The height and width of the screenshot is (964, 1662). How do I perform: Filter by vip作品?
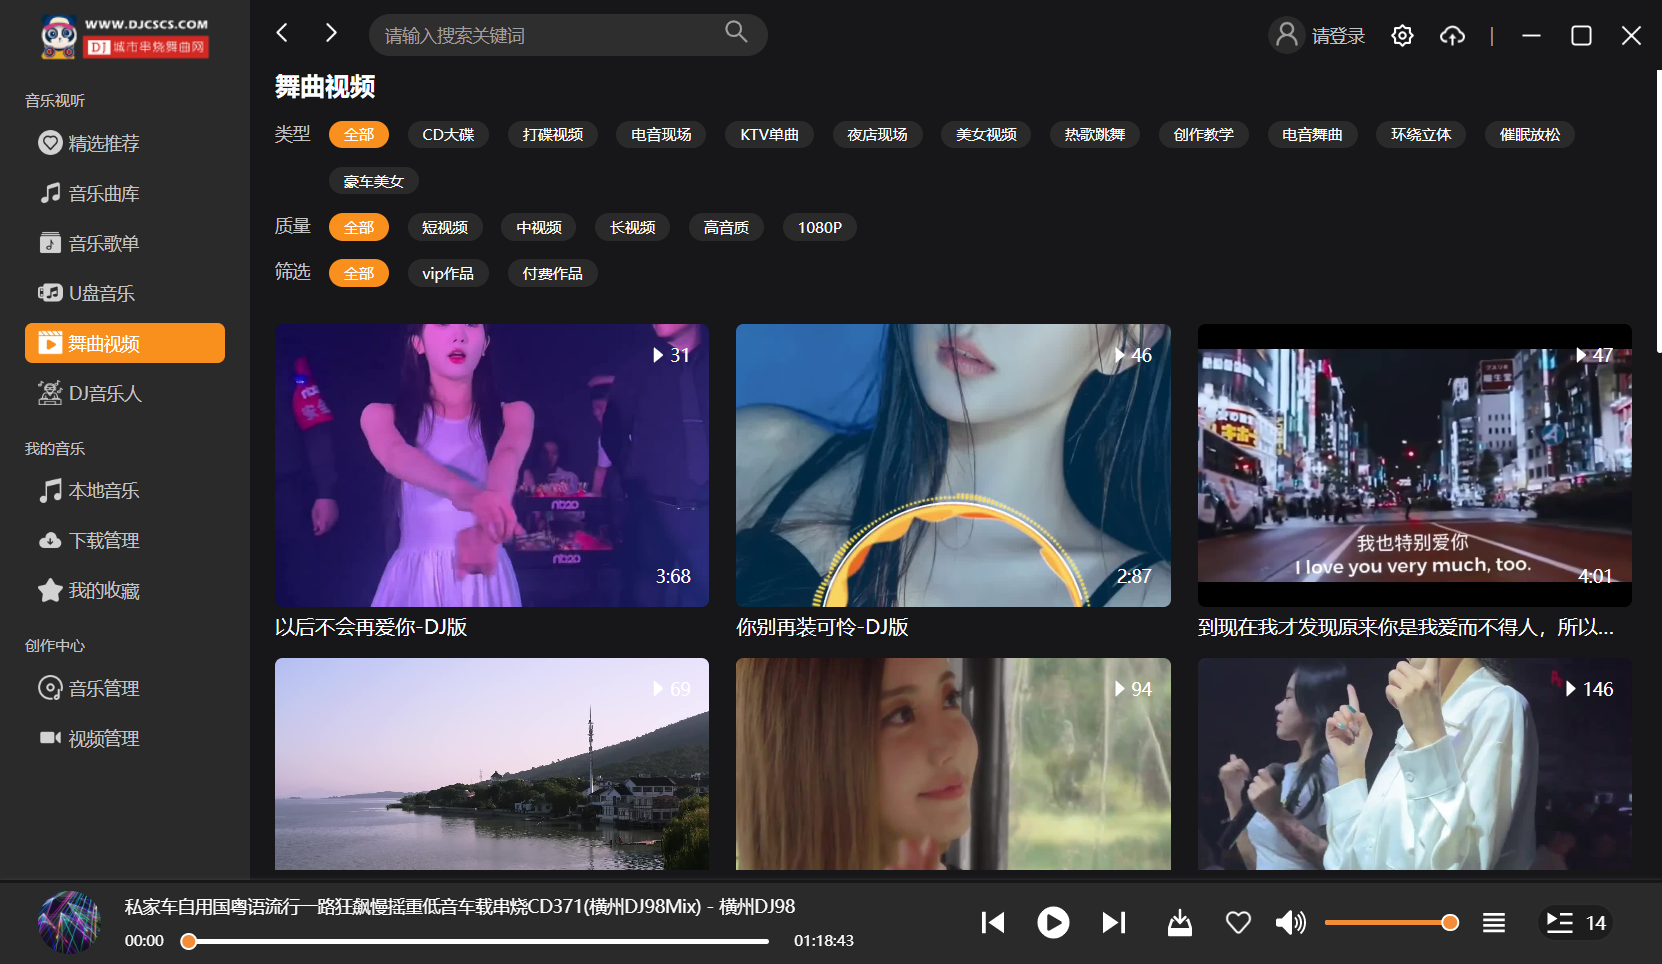(448, 273)
